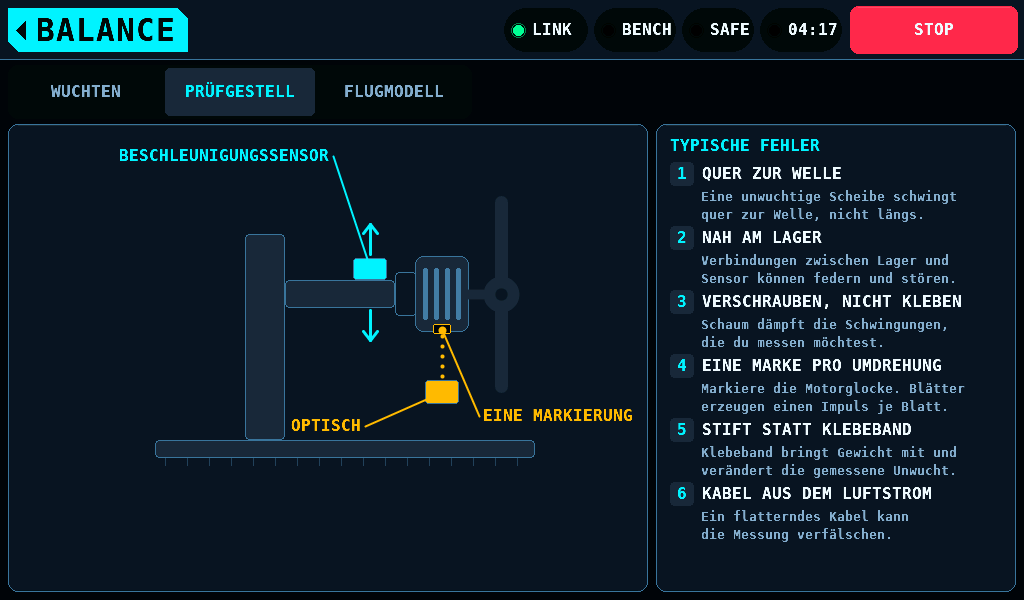Image resolution: width=1024 pixels, height=600 pixels.
Task: Click the TYPISCHE FEHLER heading
Action: click(744, 146)
